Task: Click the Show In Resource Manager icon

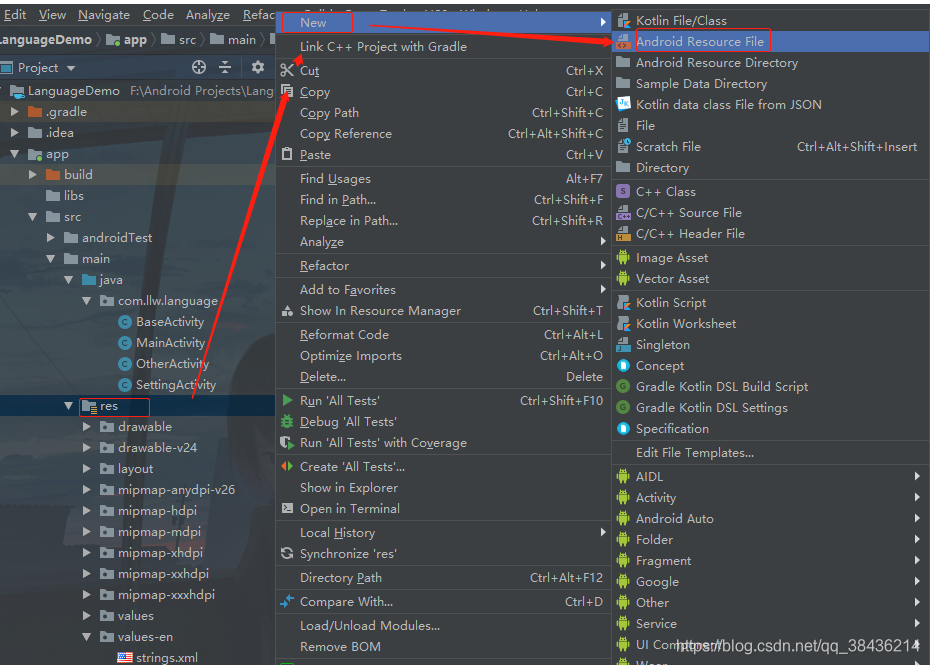Action: click(287, 311)
